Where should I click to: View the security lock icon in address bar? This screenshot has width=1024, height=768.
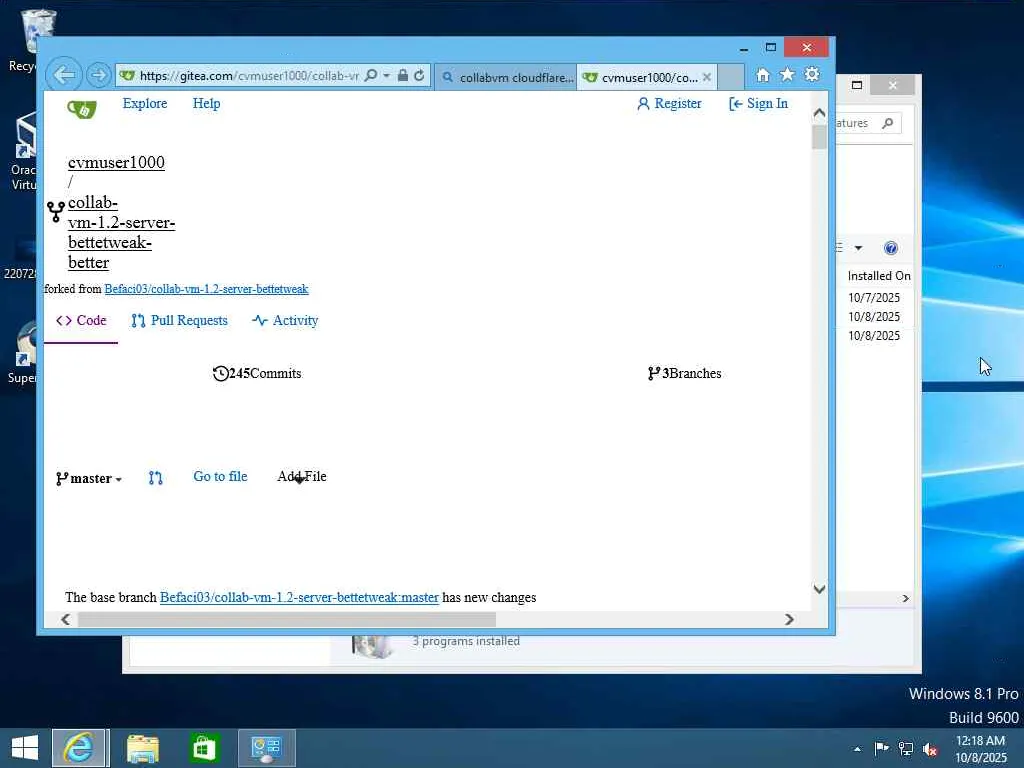pos(403,76)
